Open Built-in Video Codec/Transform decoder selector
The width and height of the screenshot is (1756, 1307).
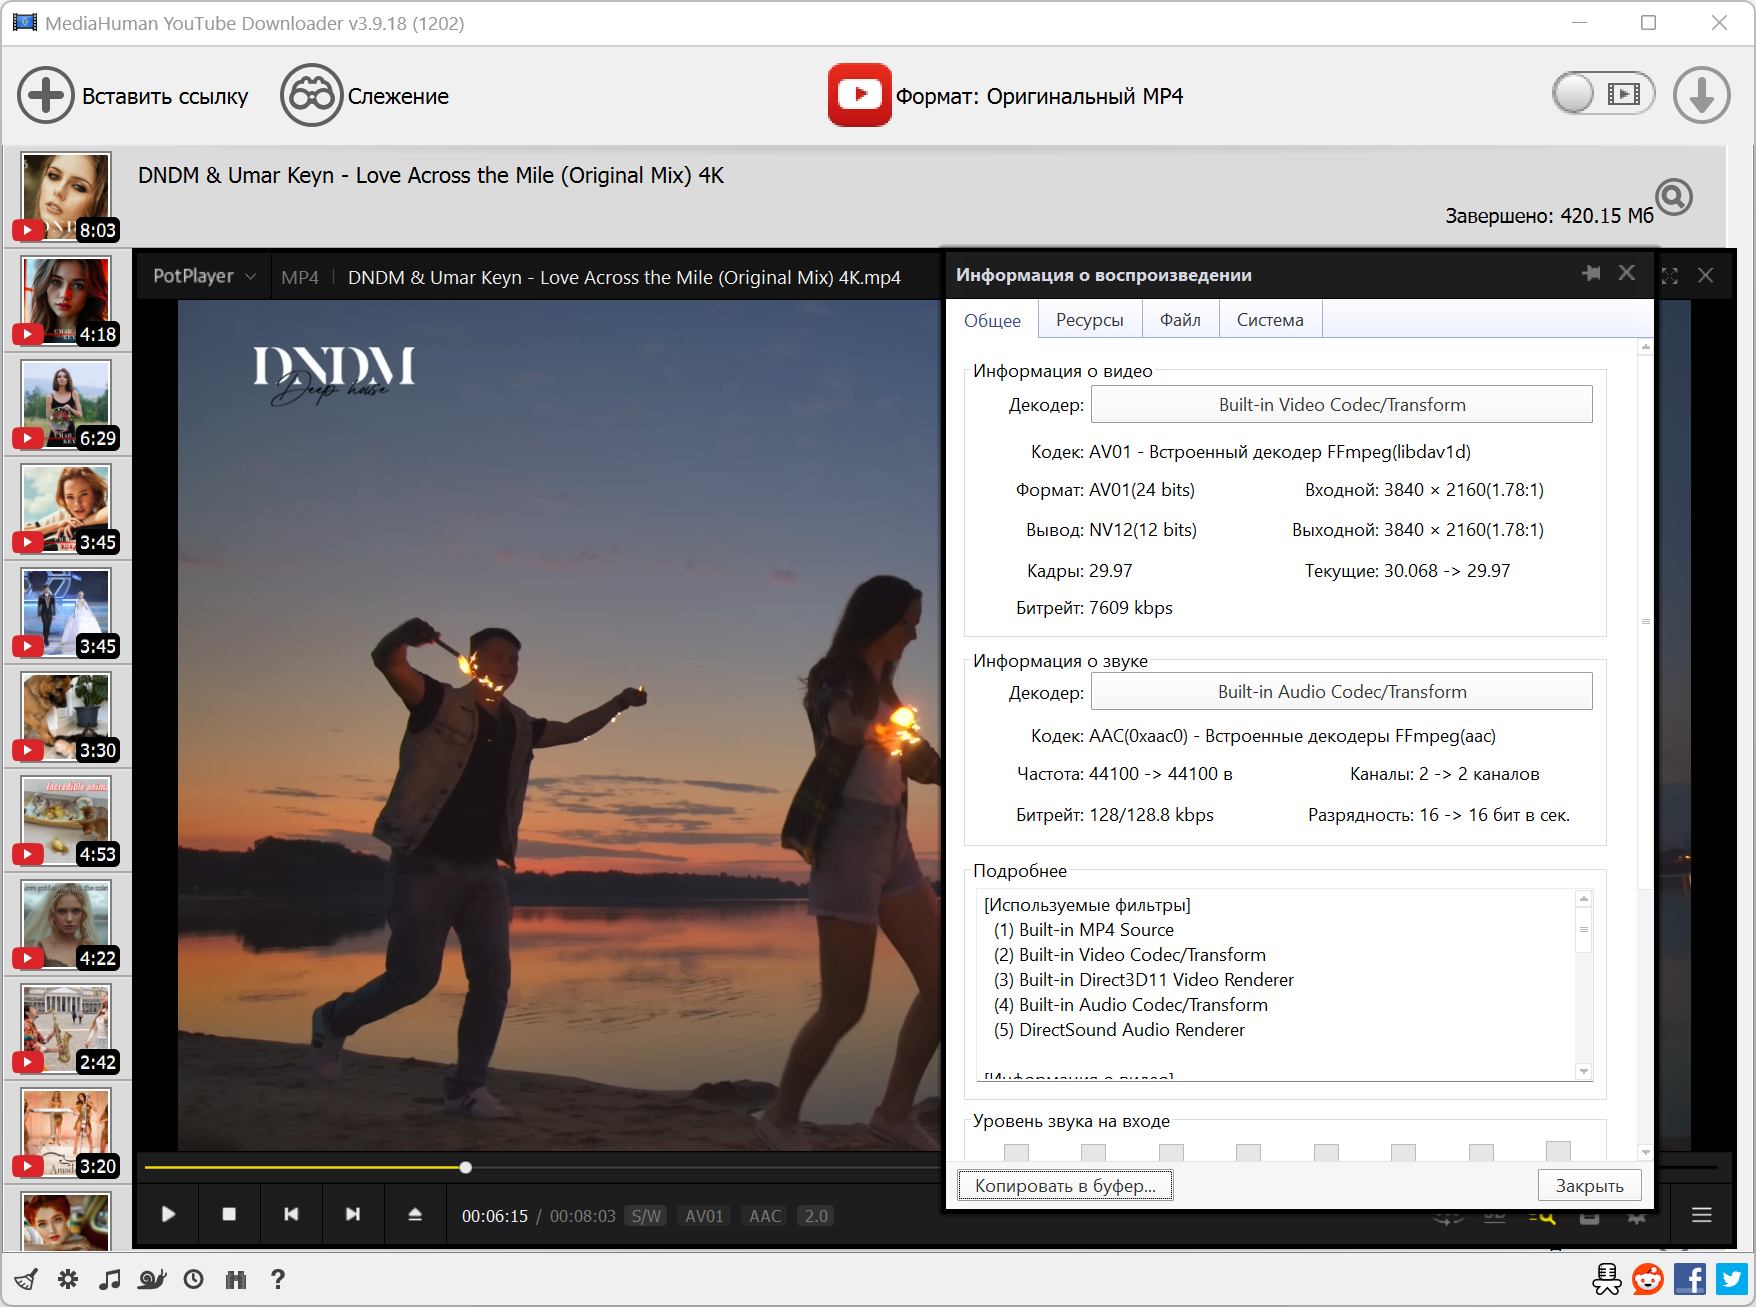tap(1341, 405)
